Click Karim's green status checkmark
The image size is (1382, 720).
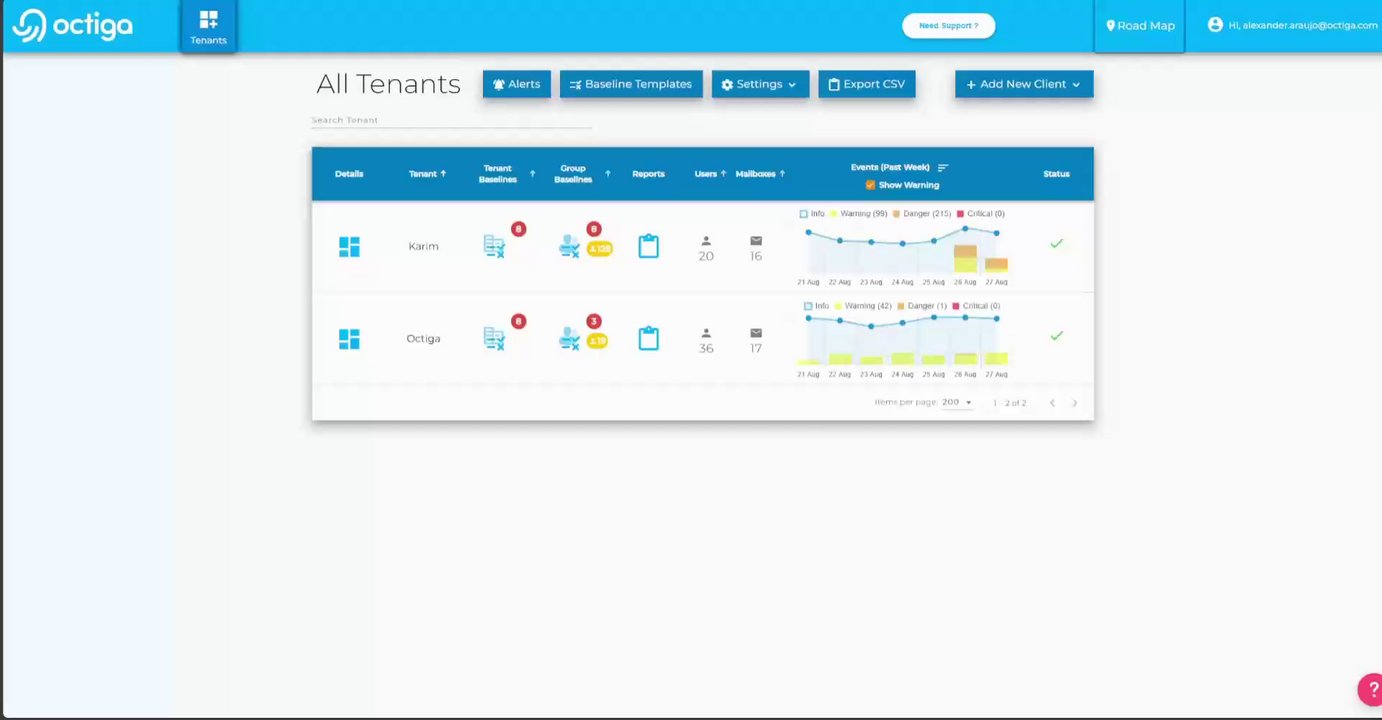[x=1056, y=244]
